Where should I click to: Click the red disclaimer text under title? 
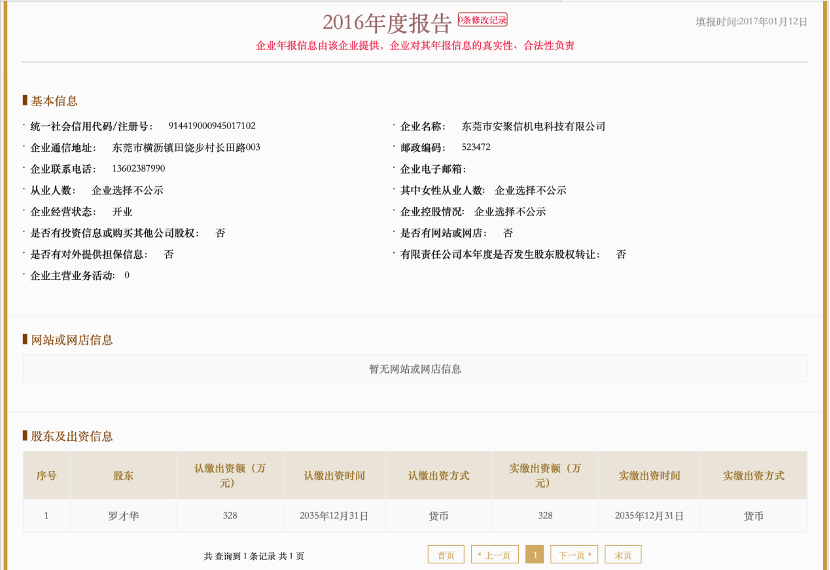pyautogui.click(x=415, y=46)
